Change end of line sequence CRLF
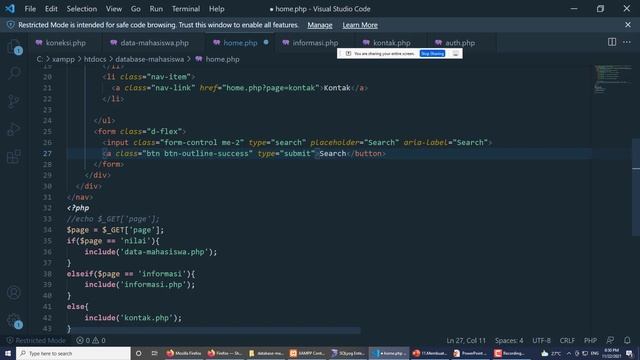Viewport: 640px width, 360px height. click(x=567, y=340)
